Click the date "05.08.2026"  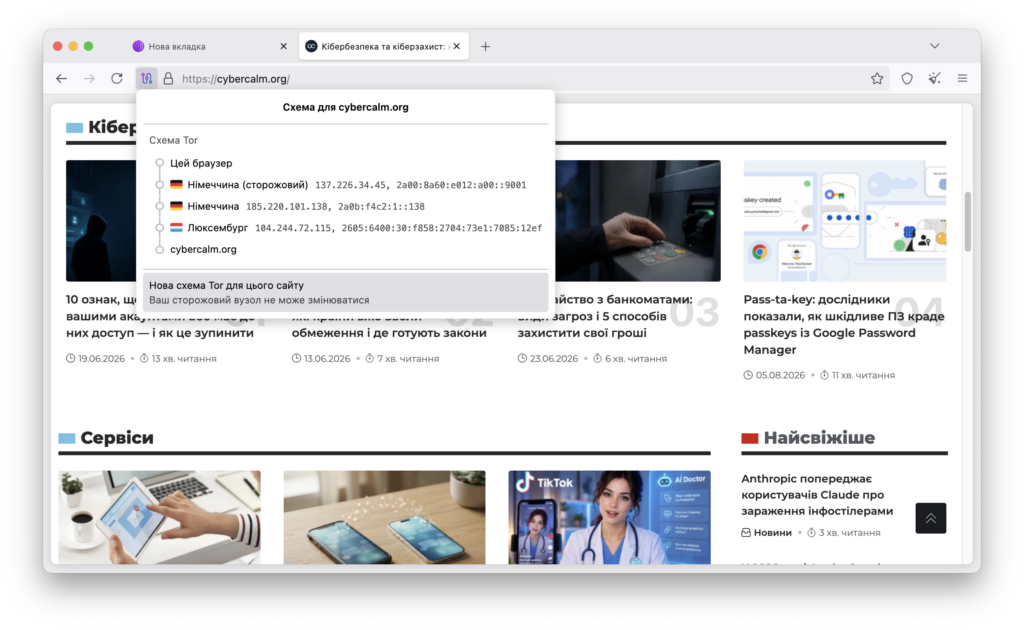(780, 375)
